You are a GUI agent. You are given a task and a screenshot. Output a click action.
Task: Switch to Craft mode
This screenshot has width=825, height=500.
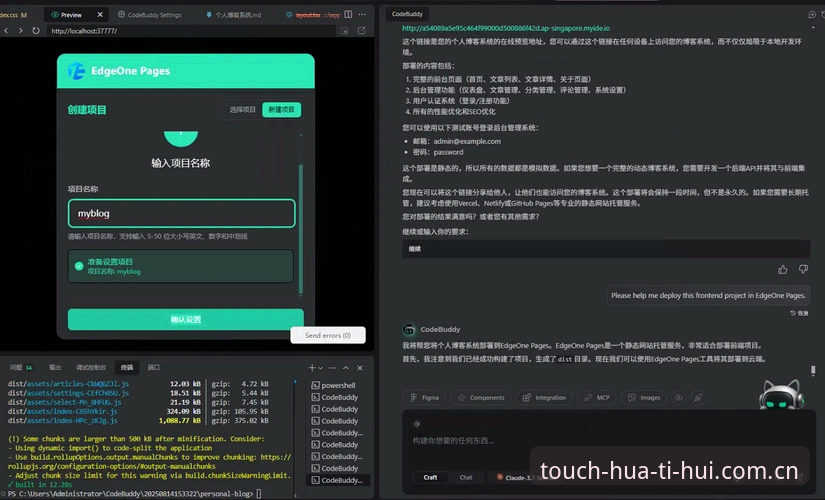click(430, 477)
